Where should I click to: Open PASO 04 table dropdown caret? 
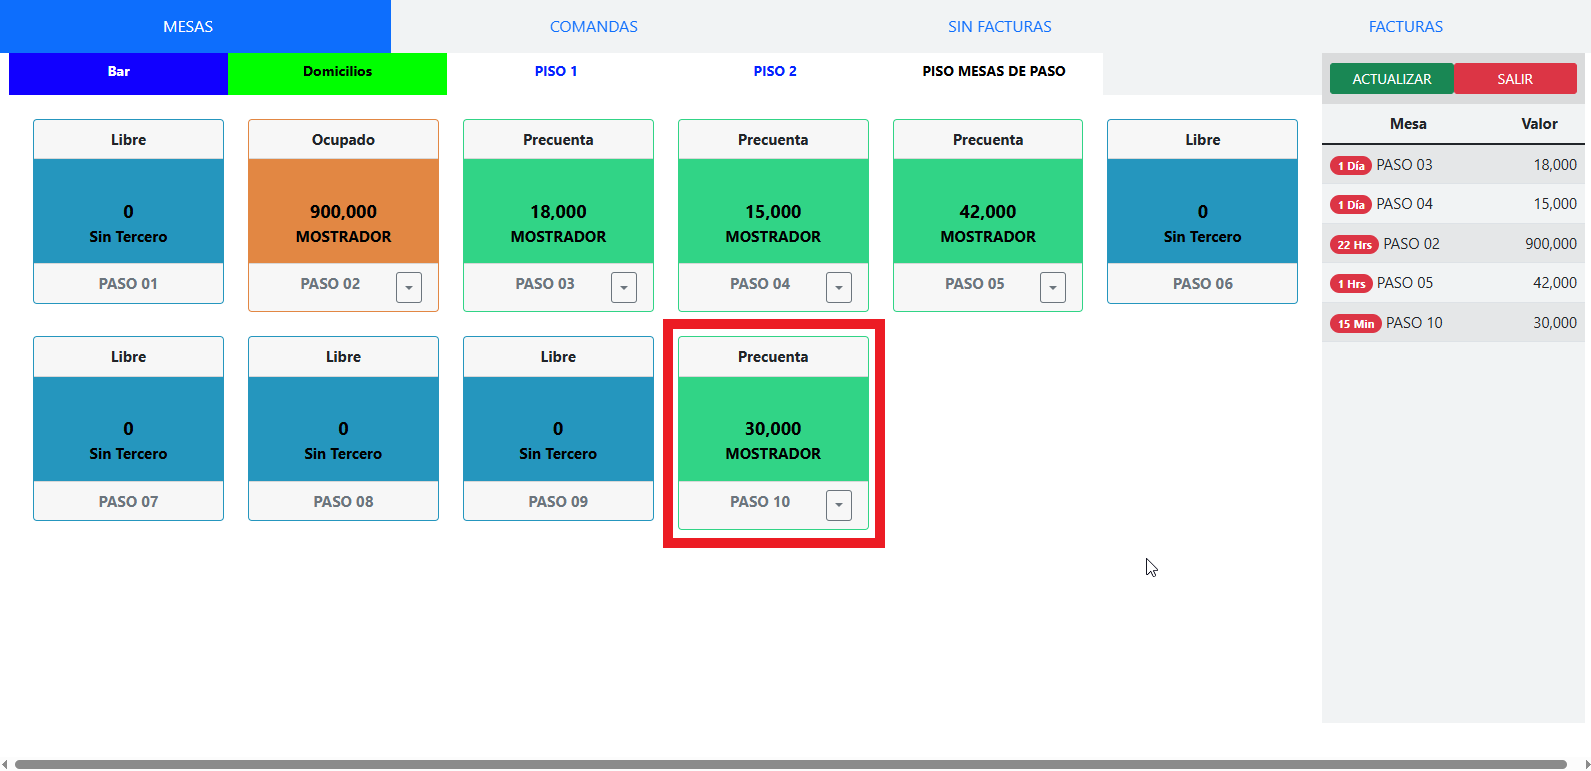click(x=838, y=287)
